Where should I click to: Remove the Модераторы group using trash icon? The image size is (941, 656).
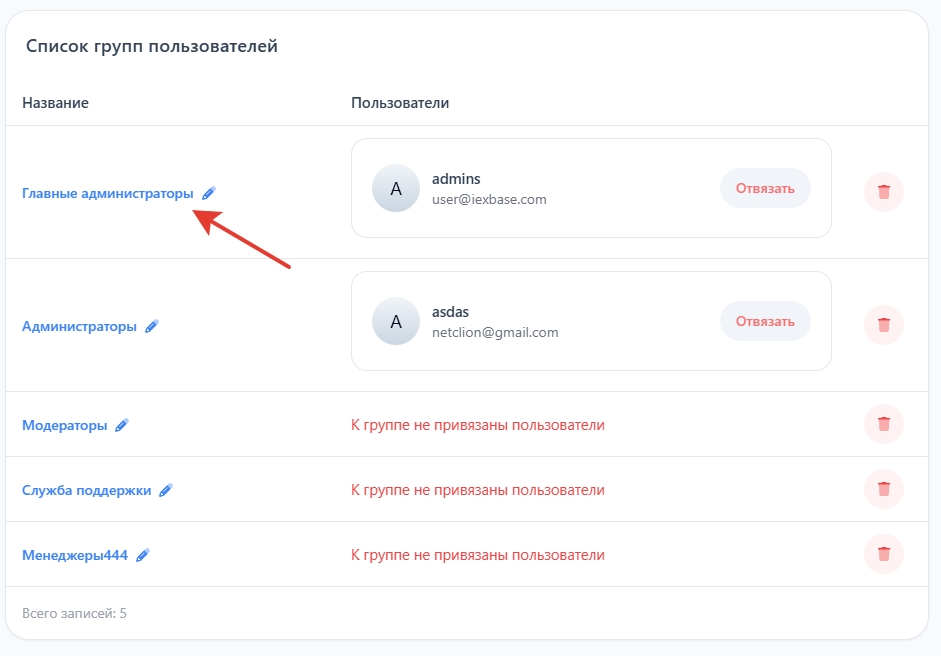click(883, 424)
